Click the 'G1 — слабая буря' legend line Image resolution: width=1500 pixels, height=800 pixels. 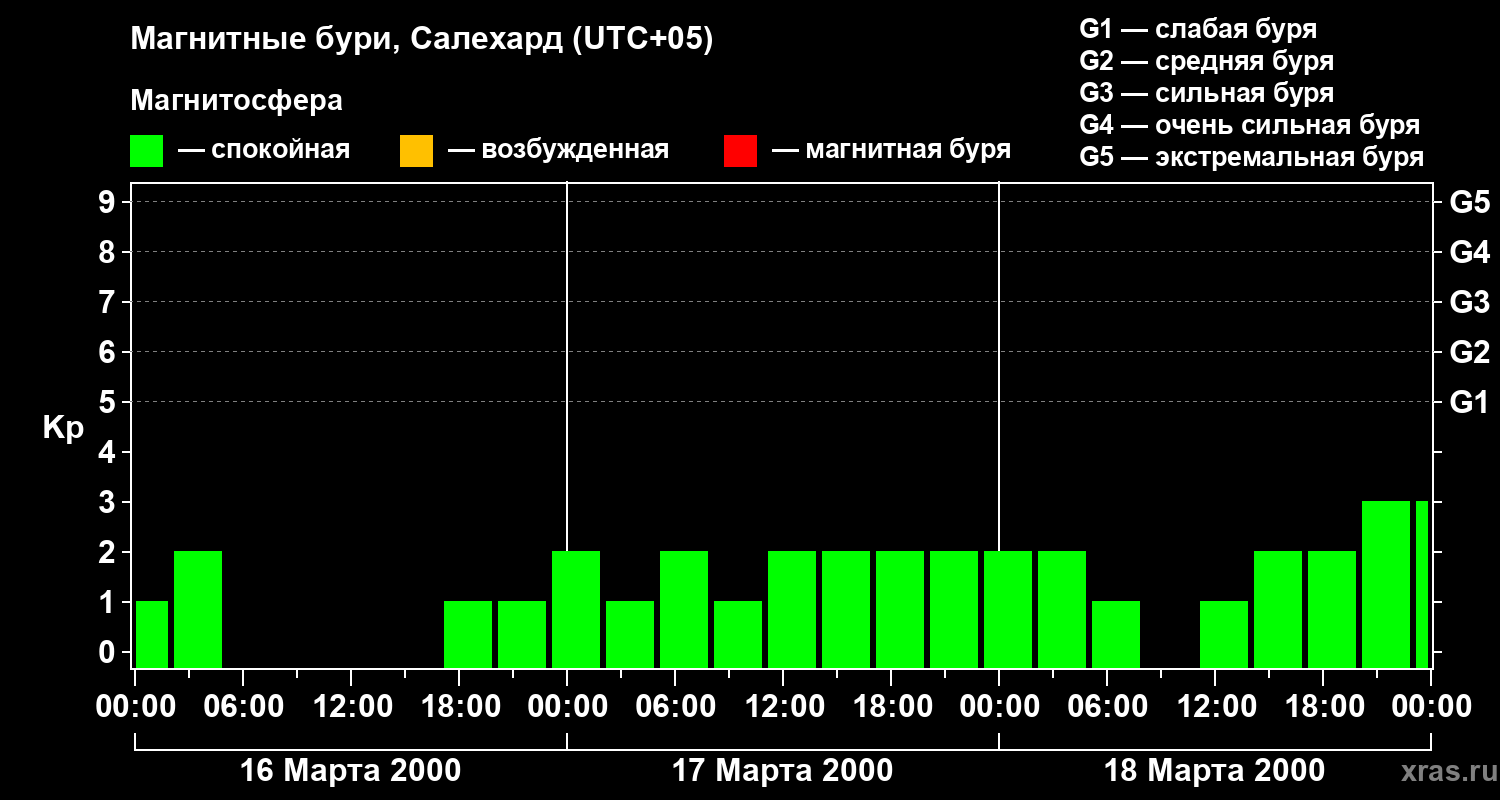click(x=1198, y=29)
